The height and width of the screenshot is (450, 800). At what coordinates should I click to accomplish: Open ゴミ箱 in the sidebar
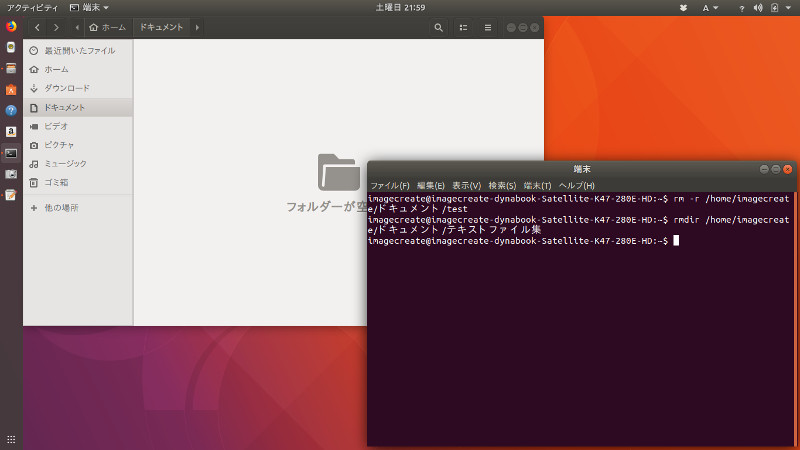click(x=78, y=182)
